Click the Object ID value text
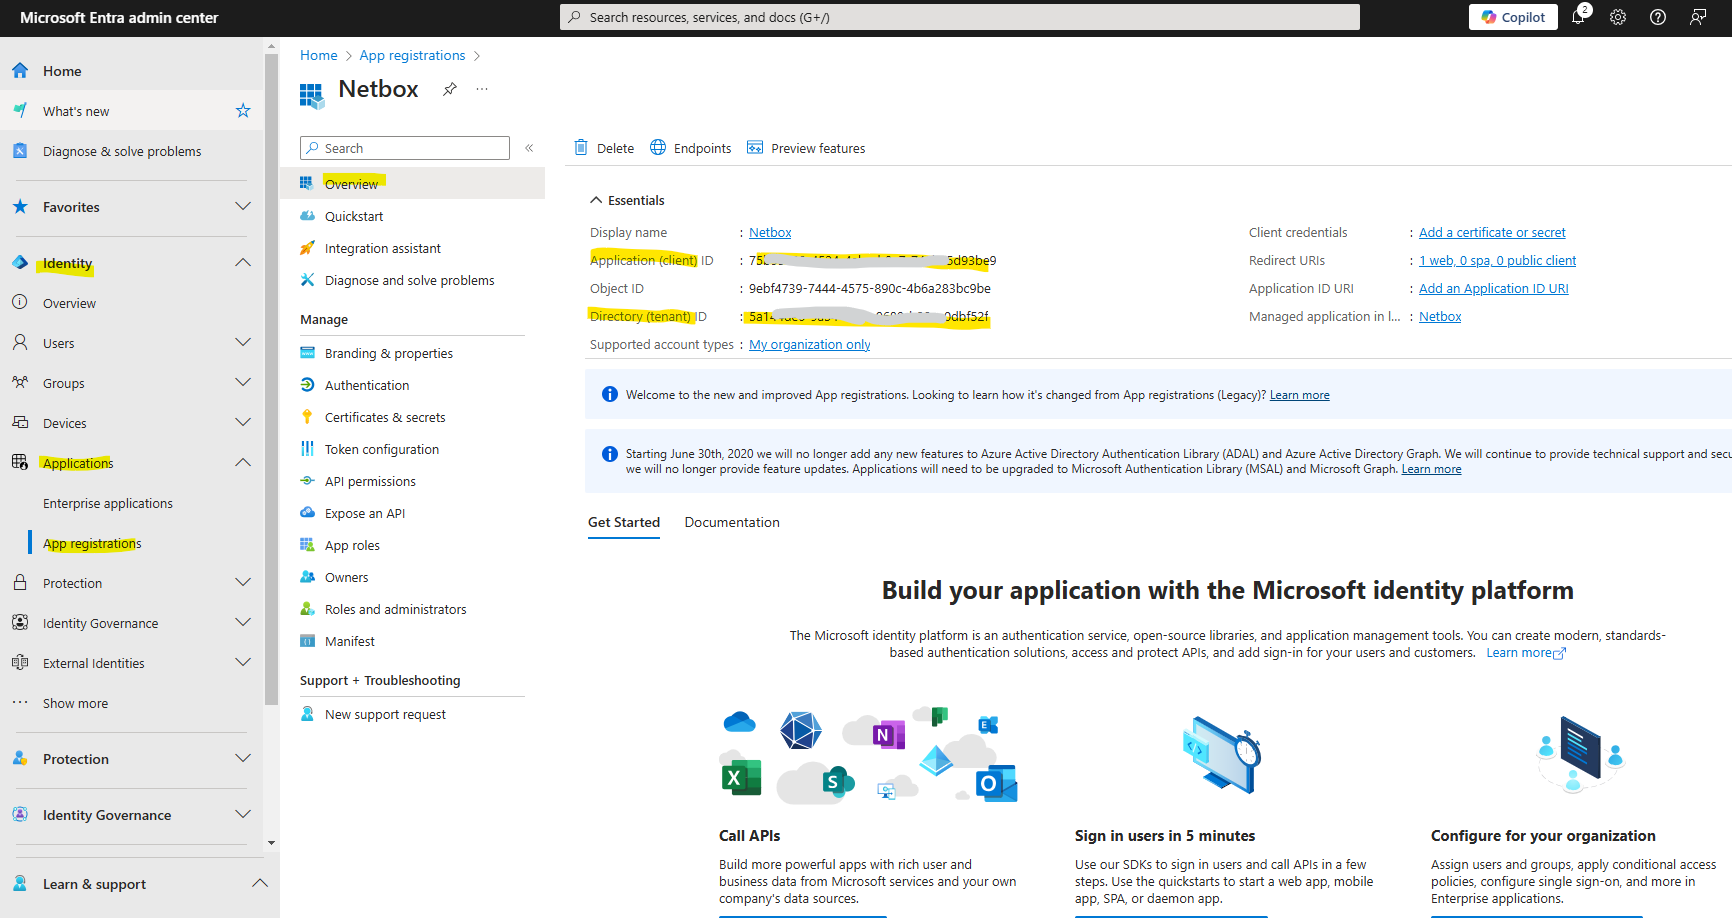1732x918 pixels. (869, 288)
